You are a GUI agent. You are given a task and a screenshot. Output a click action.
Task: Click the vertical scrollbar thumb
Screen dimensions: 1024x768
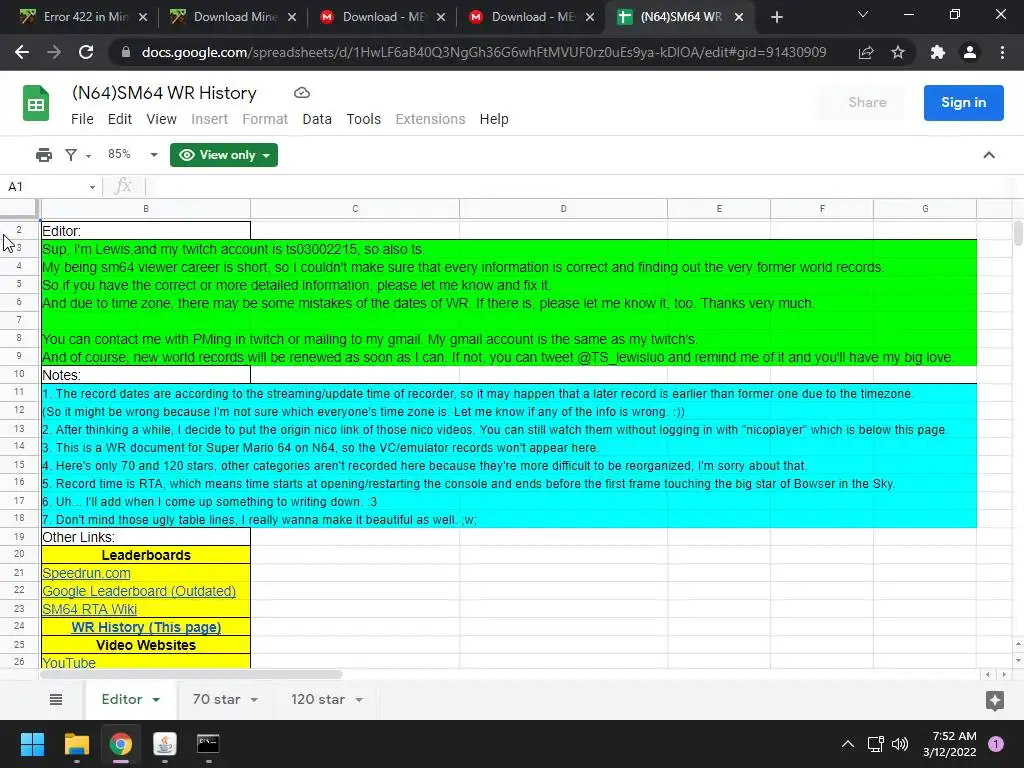click(x=1018, y=233)
